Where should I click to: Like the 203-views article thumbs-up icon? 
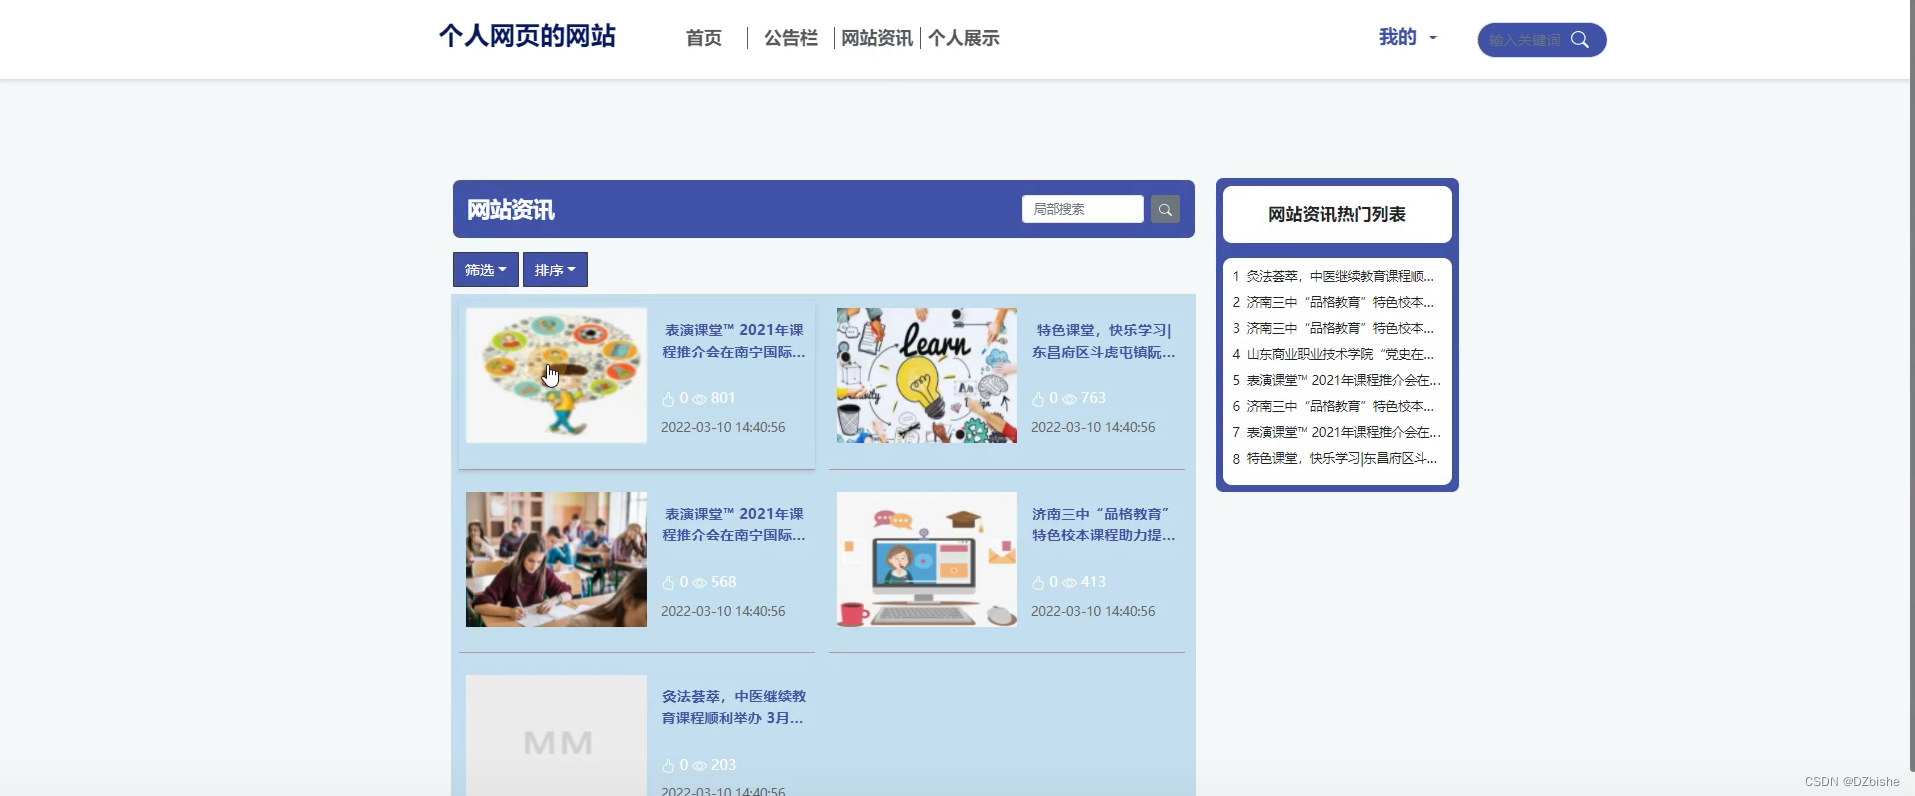point(668,766)
